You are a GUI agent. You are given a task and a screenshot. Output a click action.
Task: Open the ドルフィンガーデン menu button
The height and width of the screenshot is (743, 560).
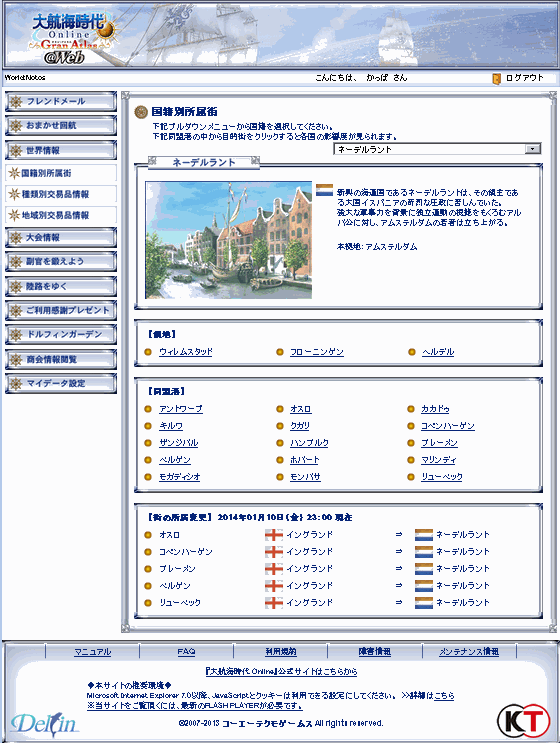[61, 335]
